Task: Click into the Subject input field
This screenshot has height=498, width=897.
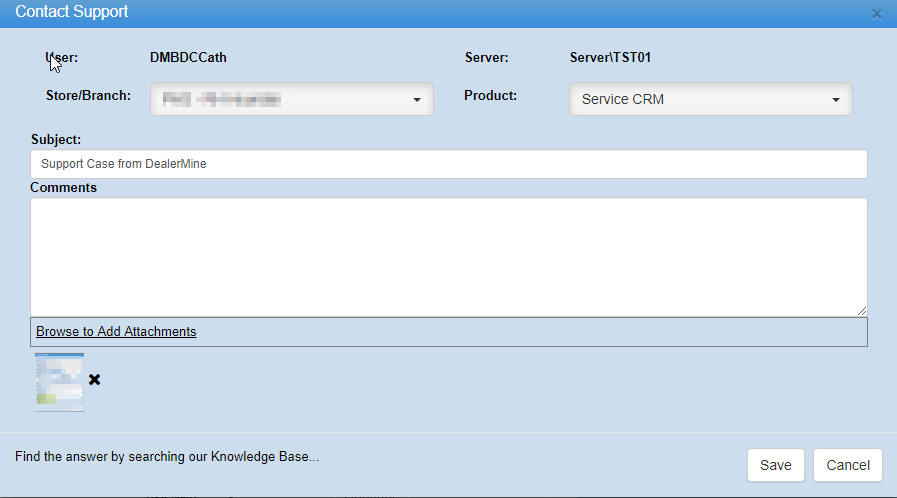Action: point(448,164)
